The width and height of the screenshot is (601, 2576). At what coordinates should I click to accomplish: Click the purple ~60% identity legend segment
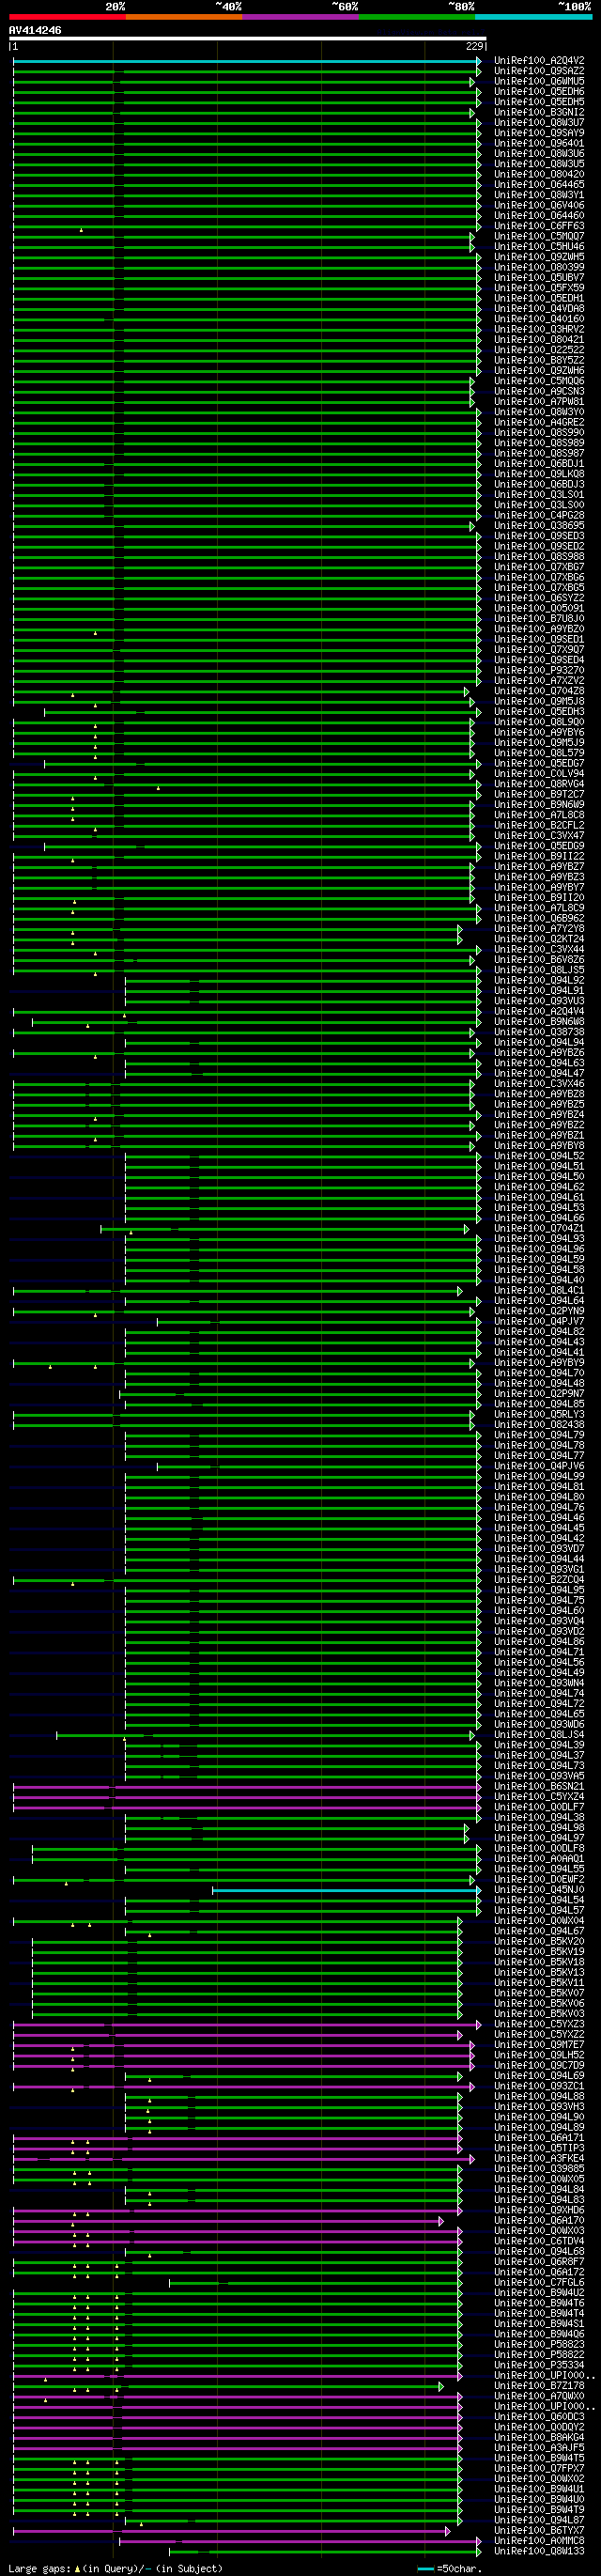pyautogui.click(x=300, y=17)
